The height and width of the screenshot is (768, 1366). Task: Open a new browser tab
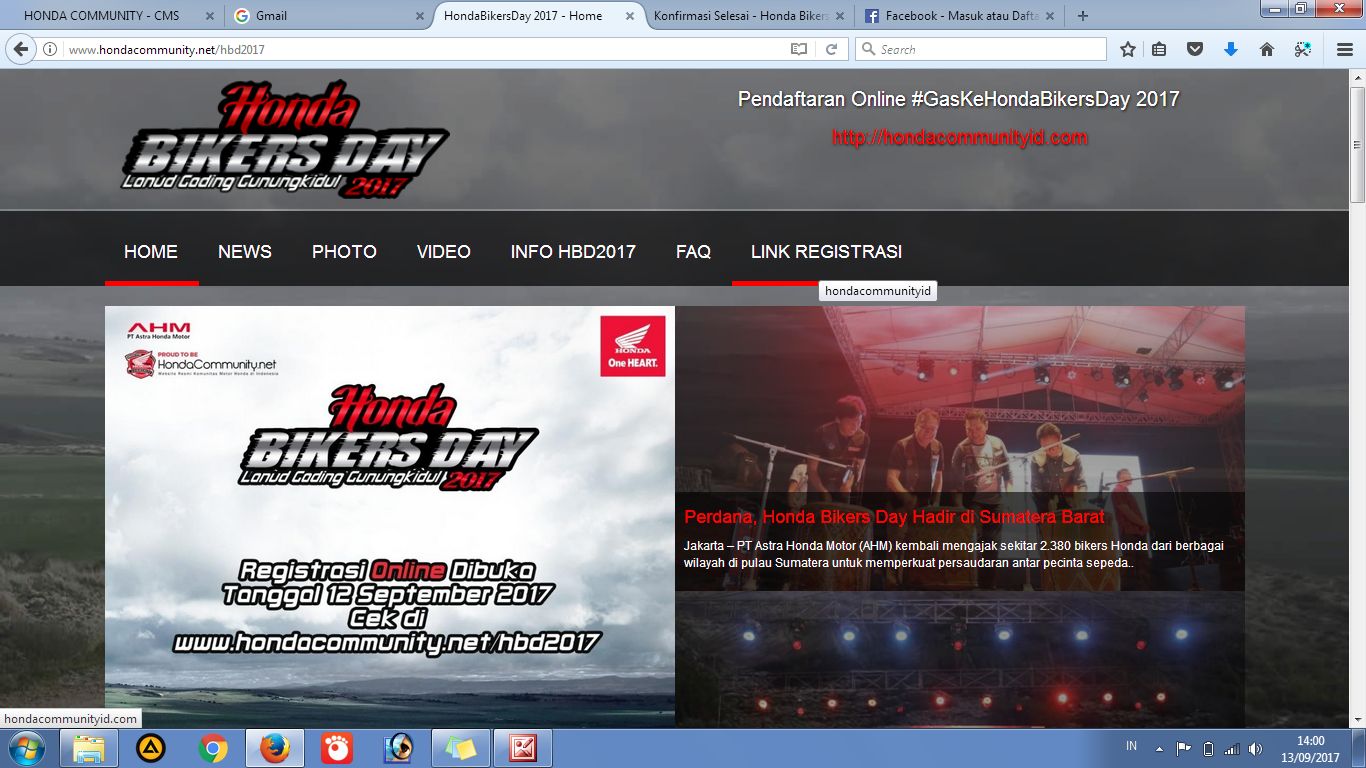coord(1083,16)
